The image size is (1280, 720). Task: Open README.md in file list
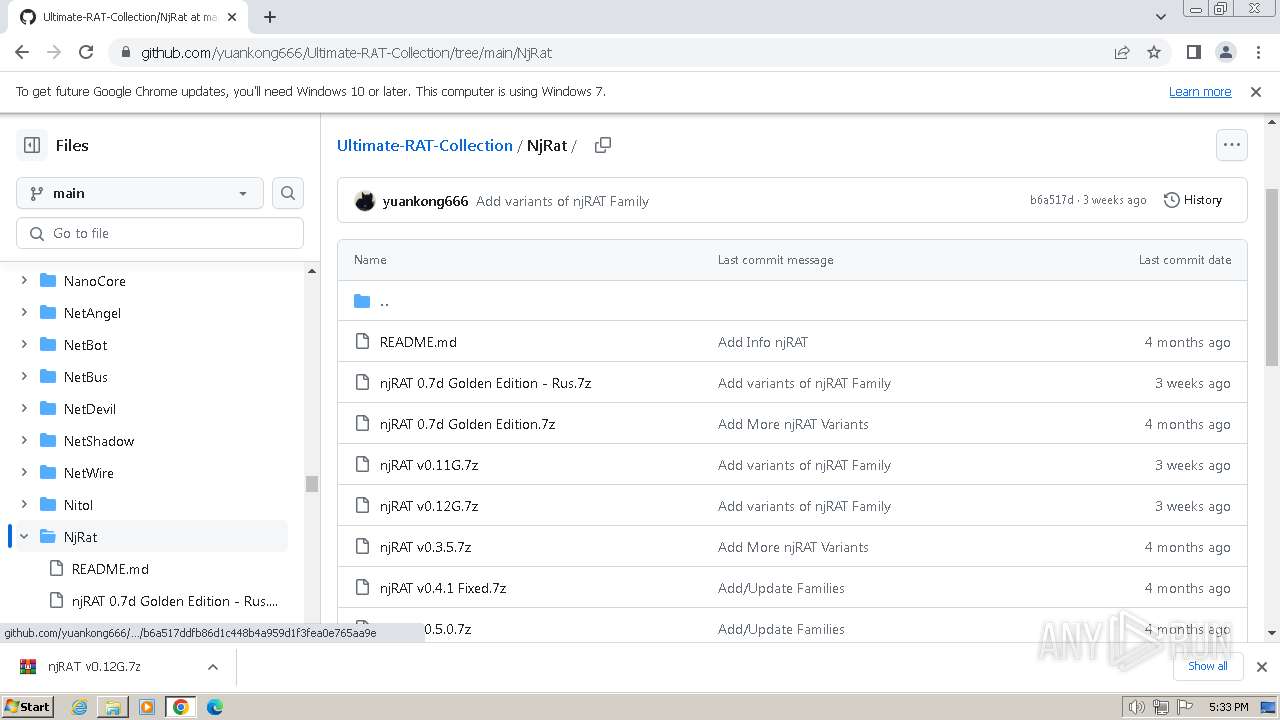(x=418, y=342)
